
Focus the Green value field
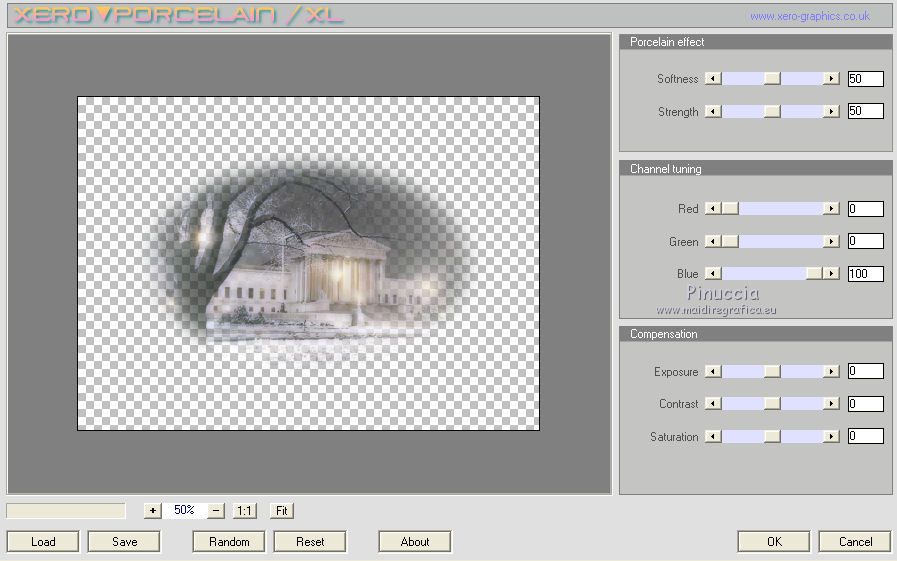point(866,241)
